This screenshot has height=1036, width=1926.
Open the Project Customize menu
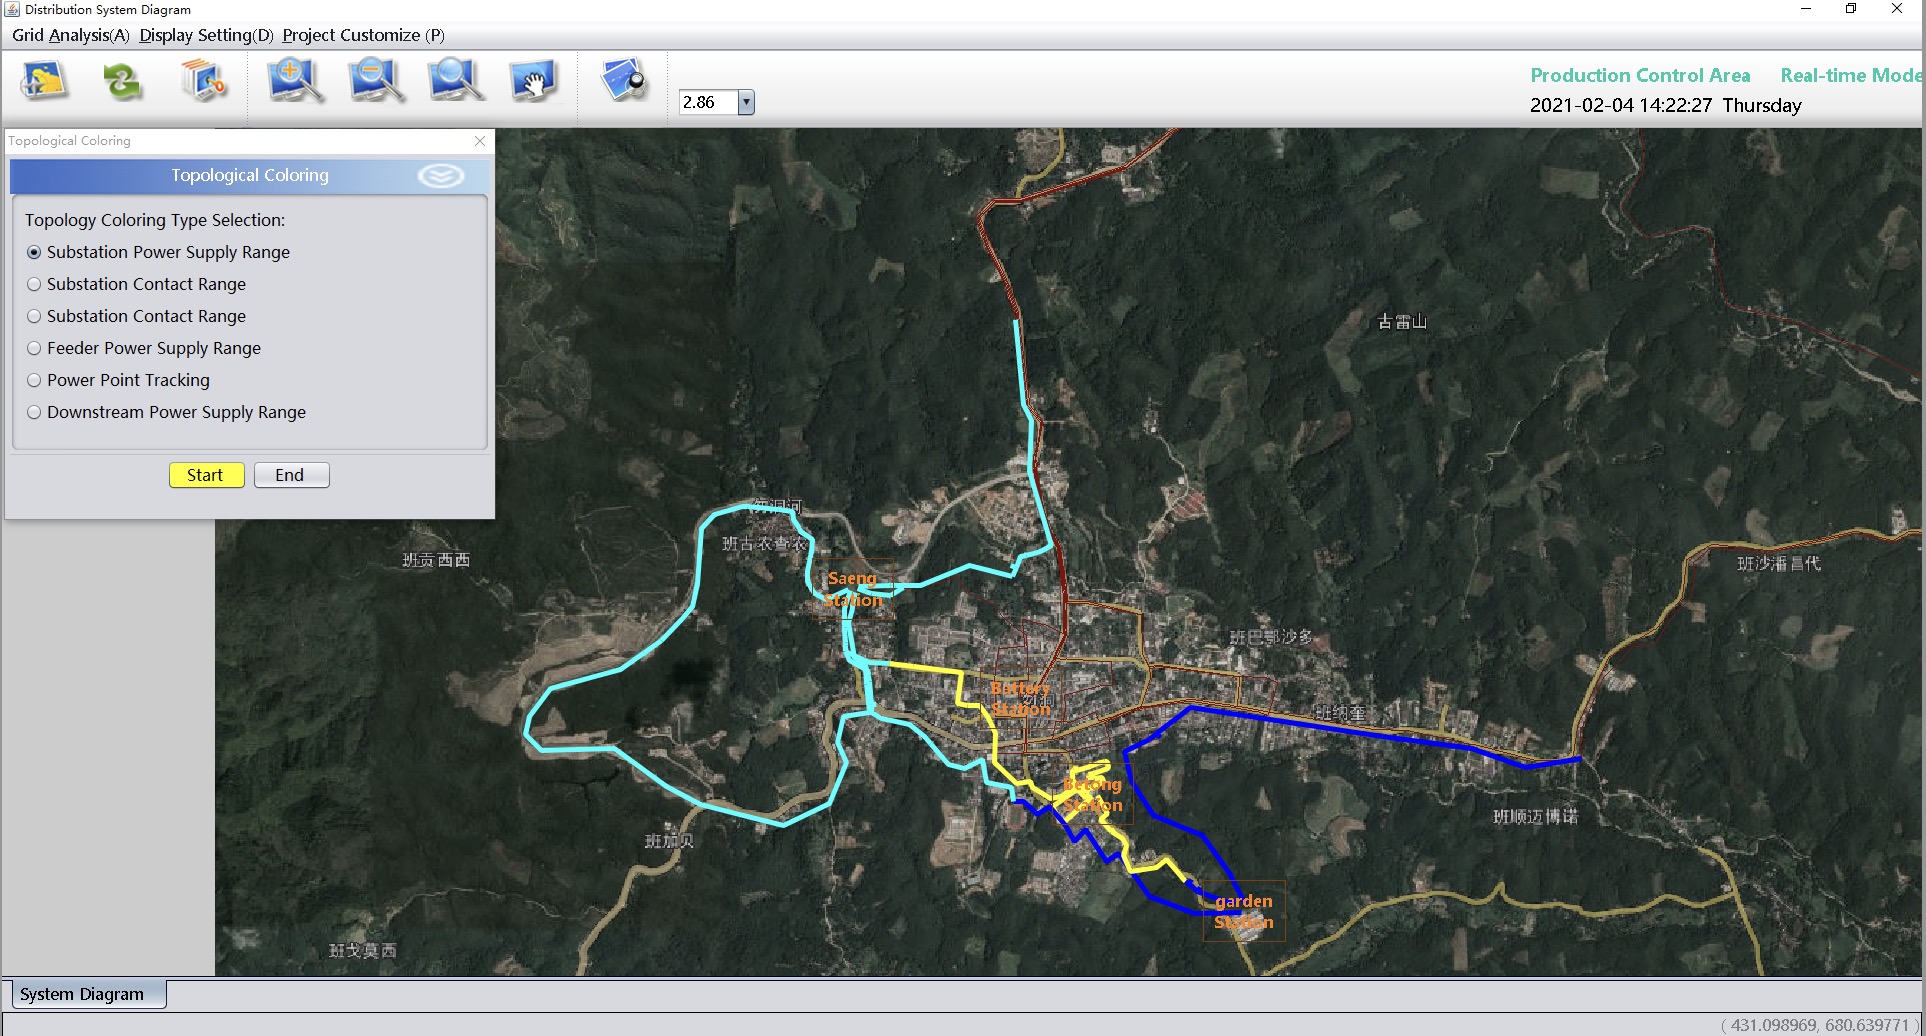coord(363,35)
